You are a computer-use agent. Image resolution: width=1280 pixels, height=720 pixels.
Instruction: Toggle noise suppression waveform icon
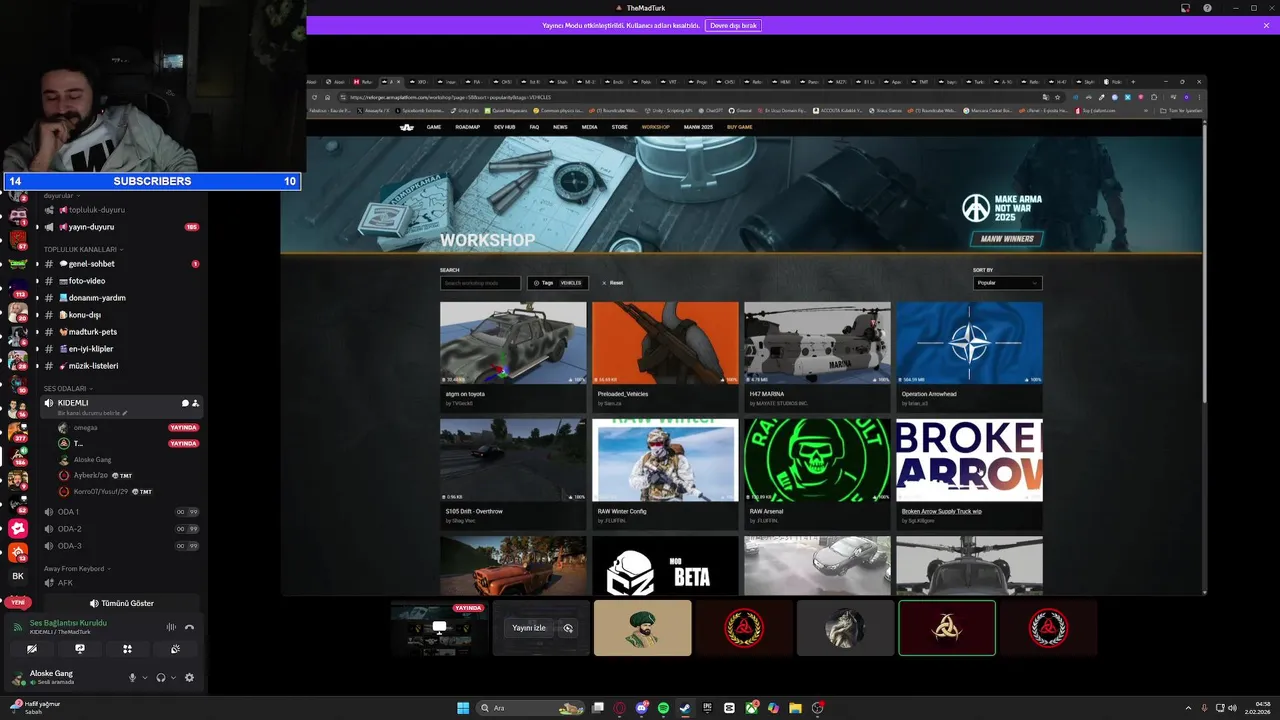[x=171, y=627]
